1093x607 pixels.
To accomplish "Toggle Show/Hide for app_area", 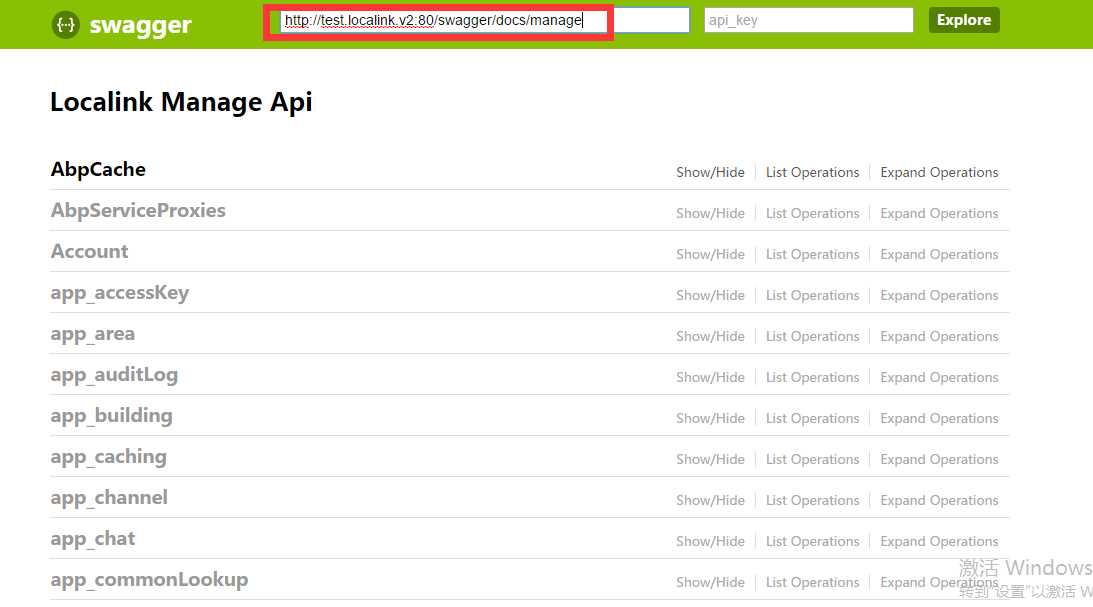I will pyautogui.click(x=710, y=337).
